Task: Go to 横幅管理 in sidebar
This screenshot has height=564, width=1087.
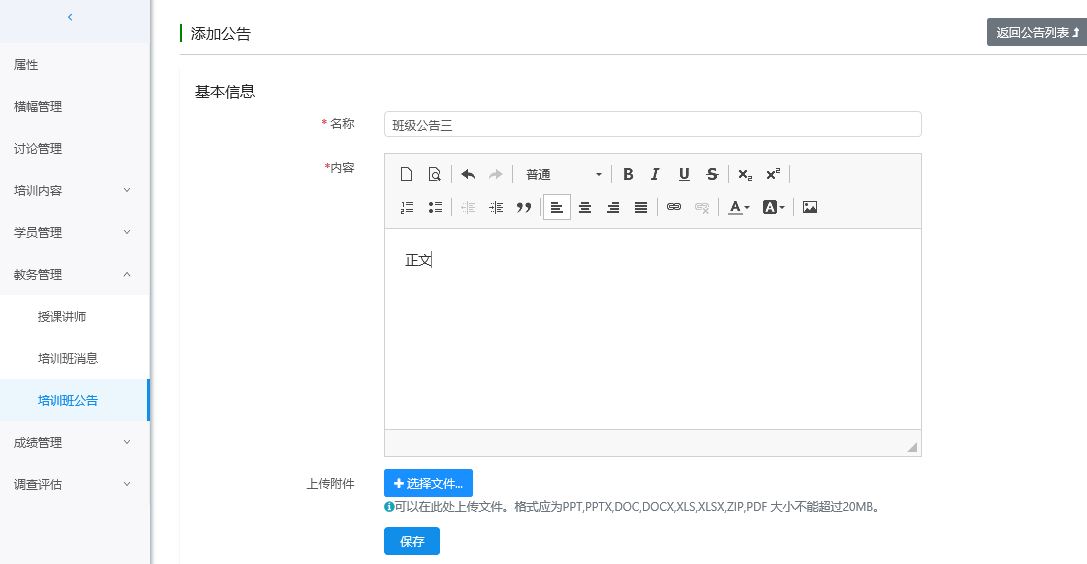Action: [38, 106]
